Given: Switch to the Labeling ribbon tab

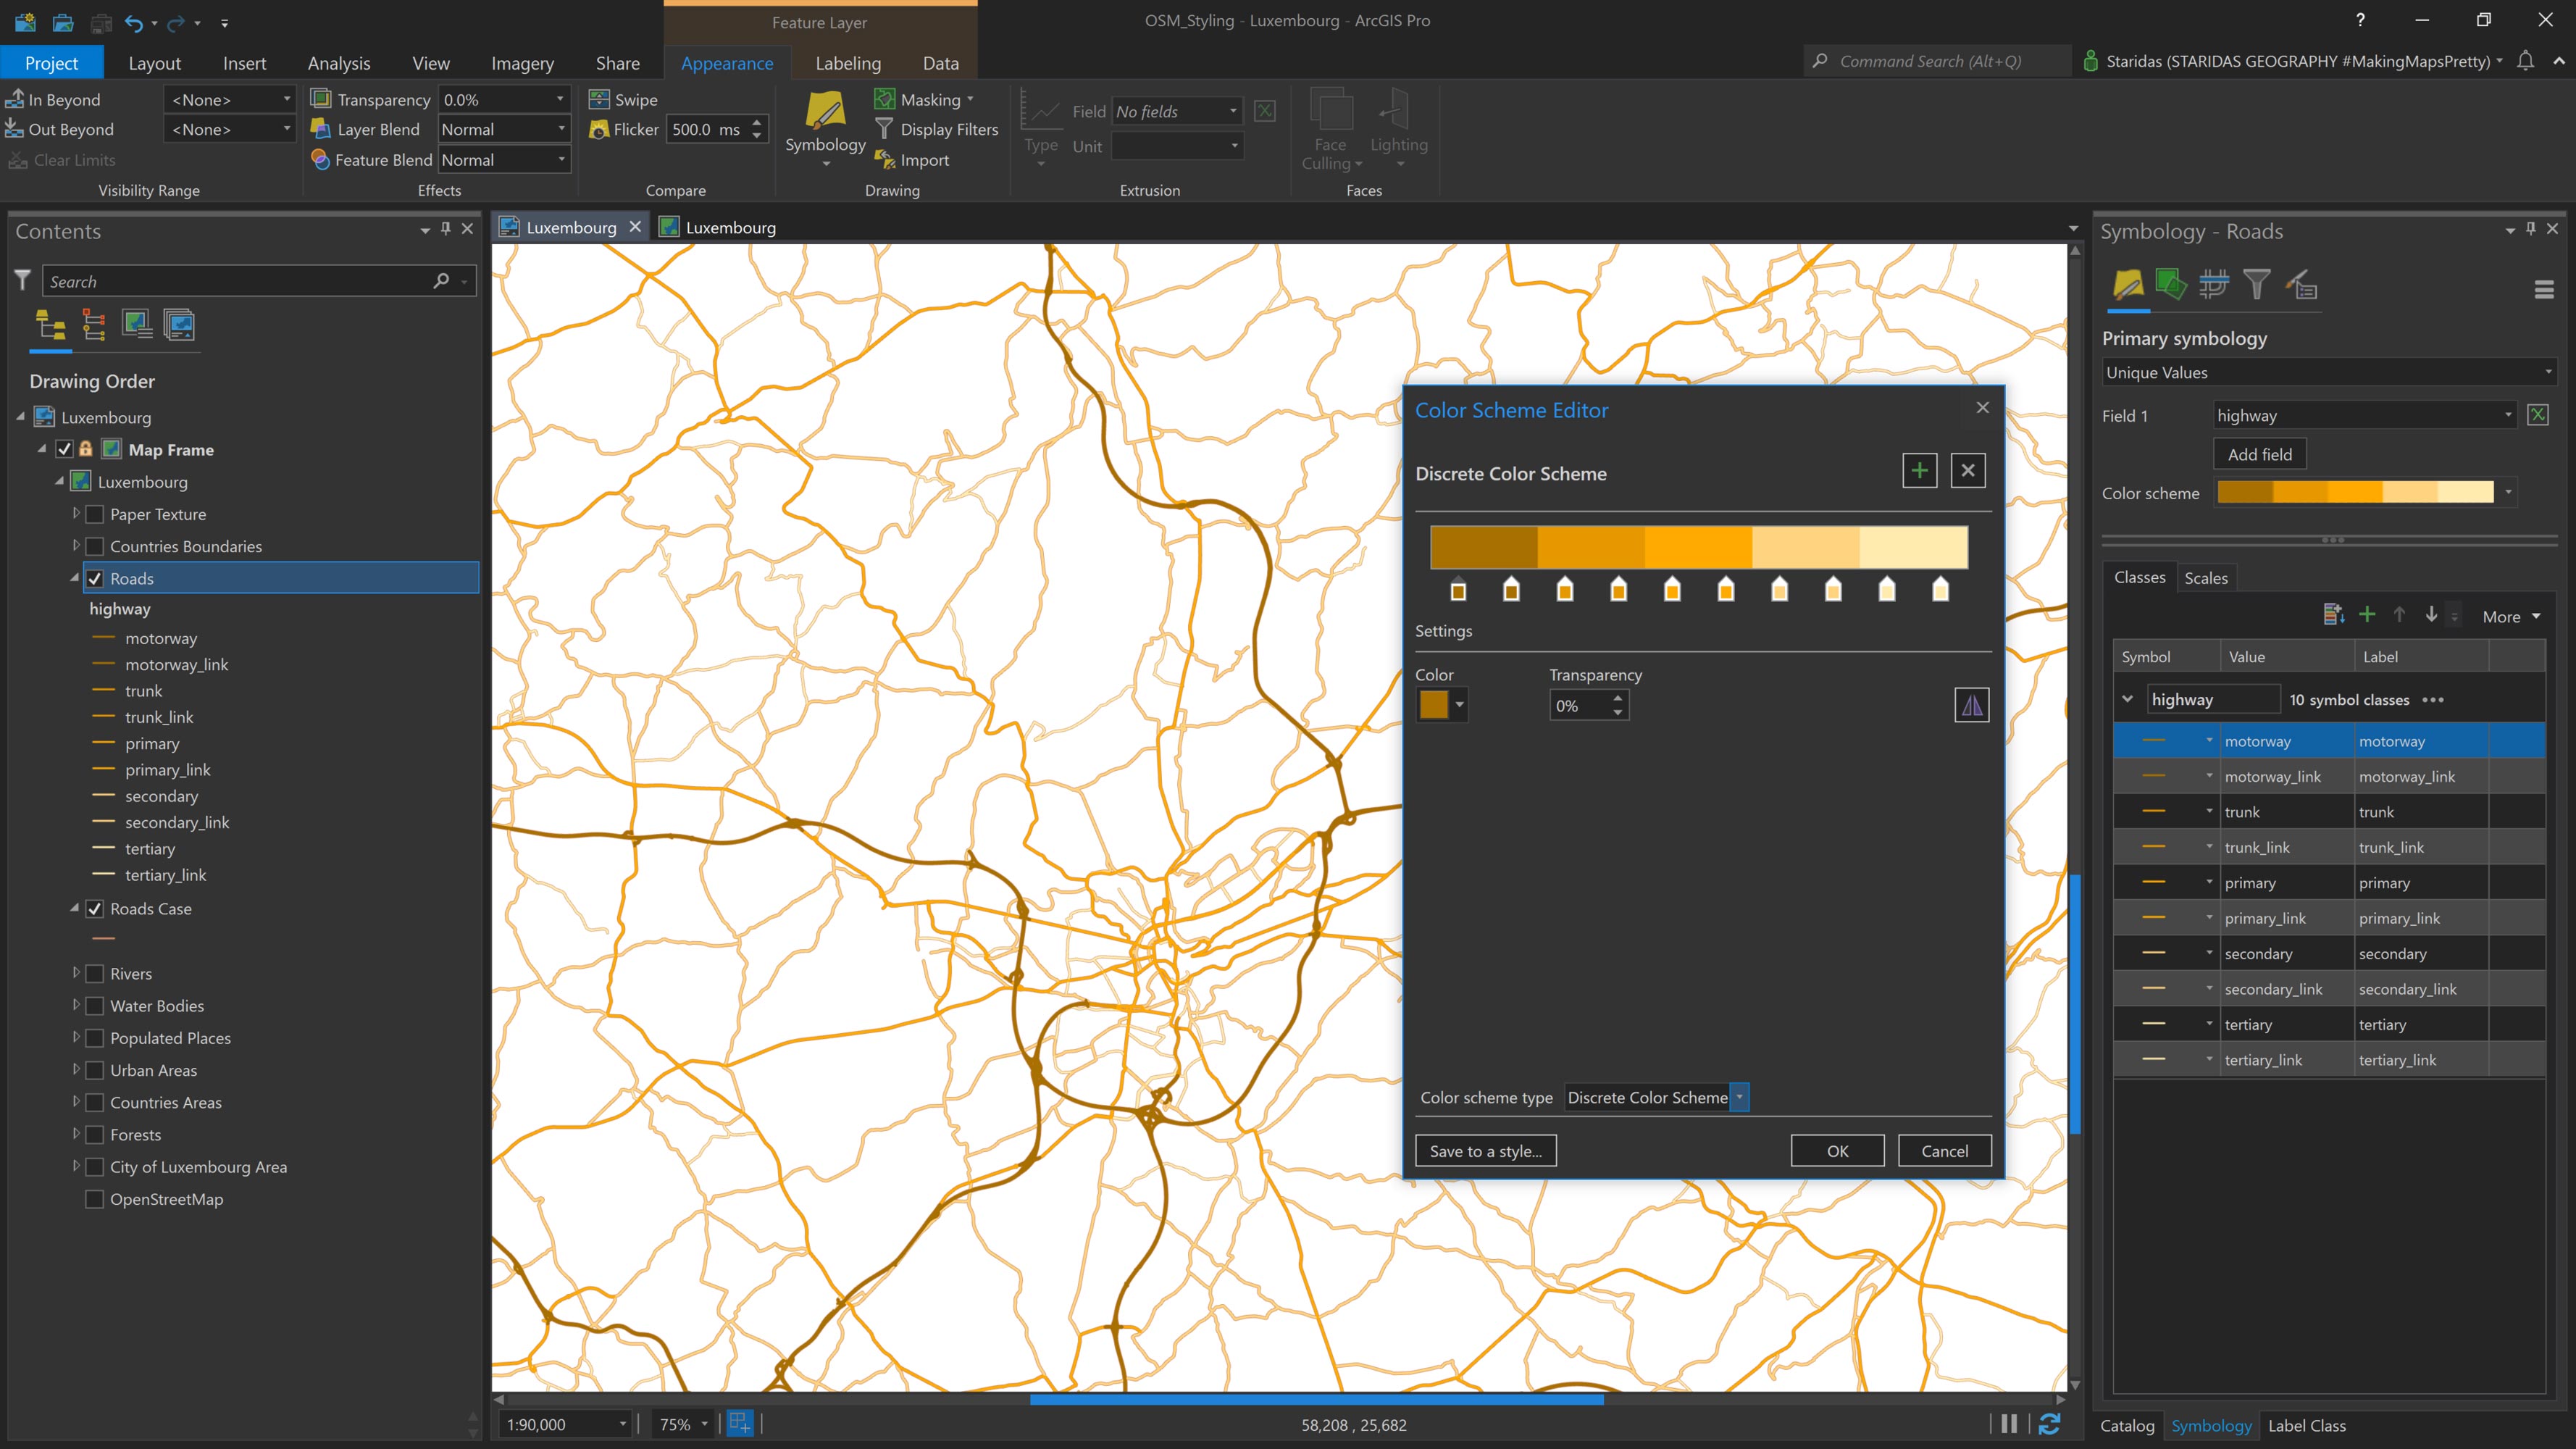Looking at the screenshot, I should tap(847, 62).
